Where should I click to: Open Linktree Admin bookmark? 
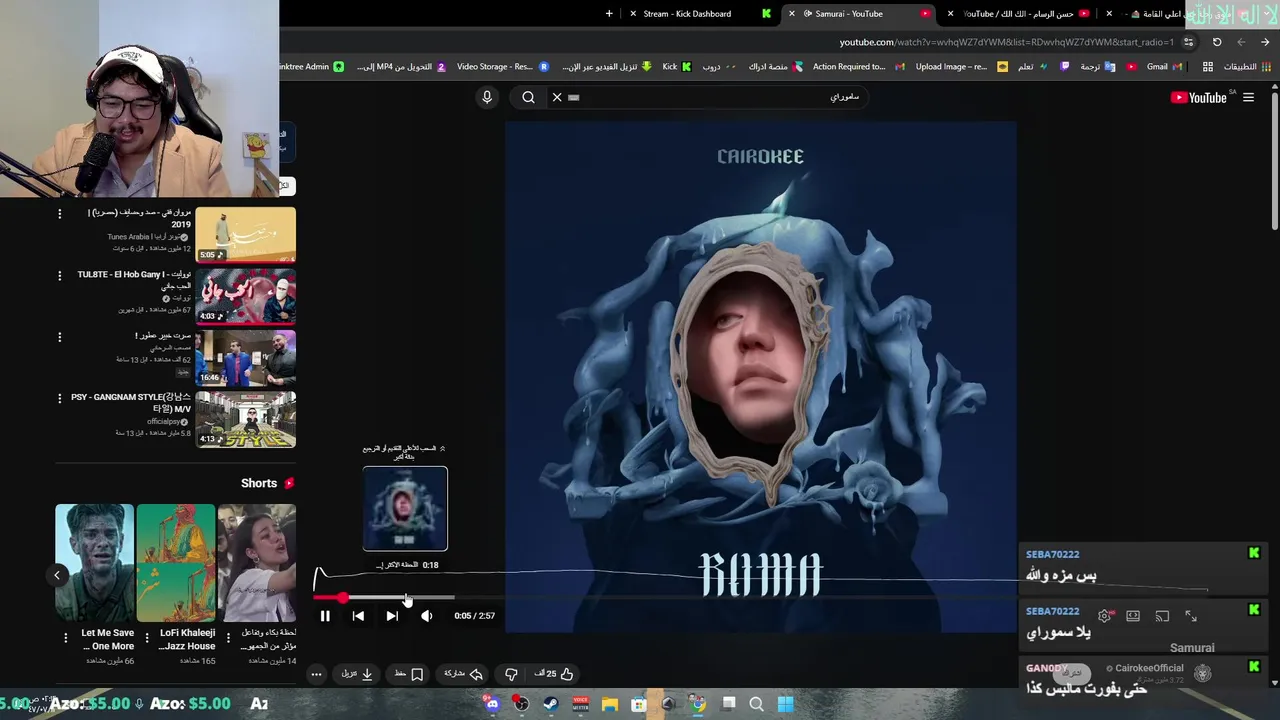click(x=312, y=67)
